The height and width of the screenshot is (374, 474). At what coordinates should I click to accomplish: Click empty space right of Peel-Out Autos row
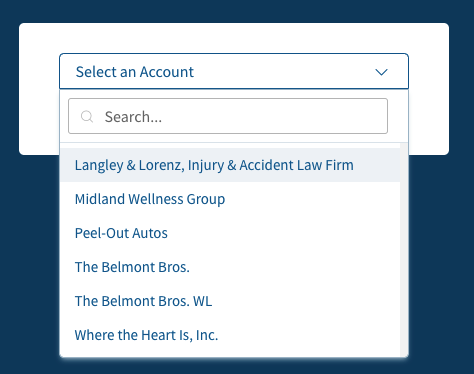click(283, 233)
